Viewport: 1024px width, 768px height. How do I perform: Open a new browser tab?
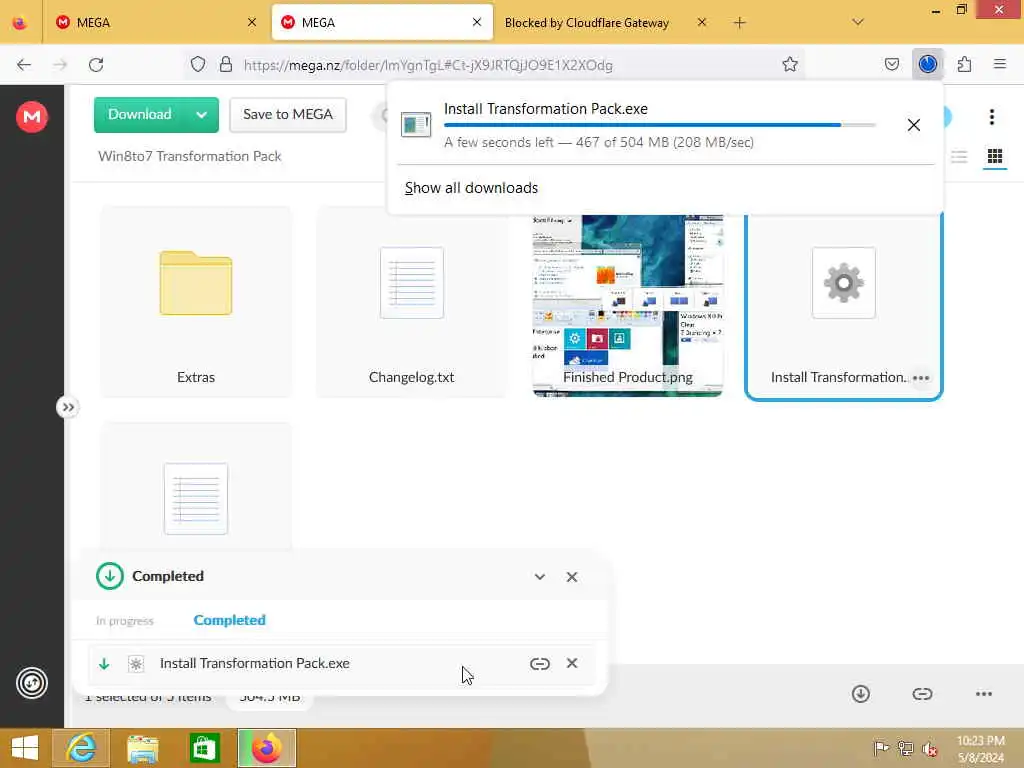[739, 23]
